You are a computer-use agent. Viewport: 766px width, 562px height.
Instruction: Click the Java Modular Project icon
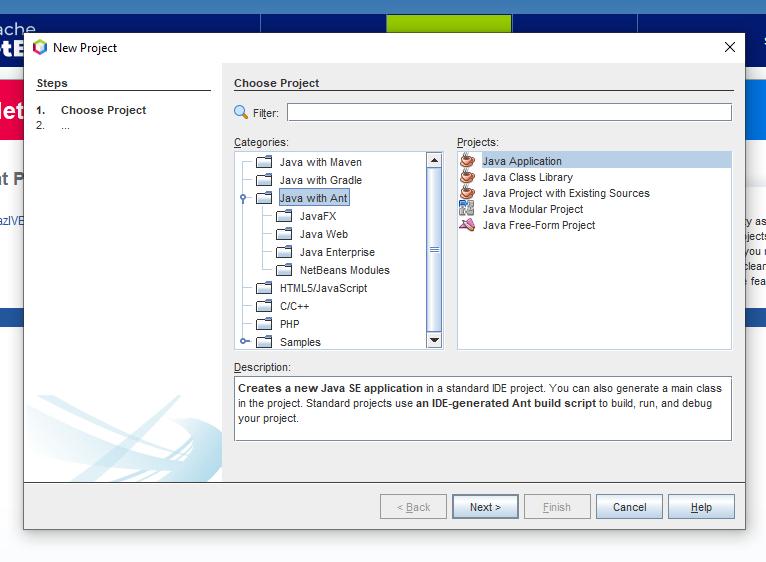(467, 209)
